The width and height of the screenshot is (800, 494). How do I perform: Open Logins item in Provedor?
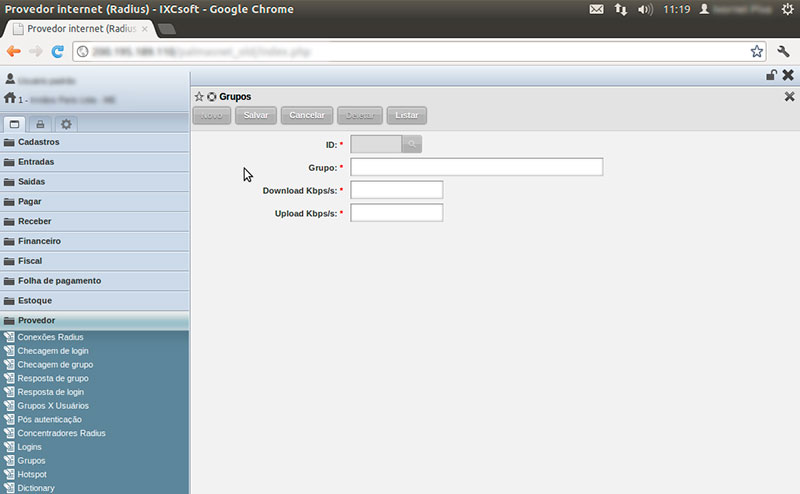29,447
